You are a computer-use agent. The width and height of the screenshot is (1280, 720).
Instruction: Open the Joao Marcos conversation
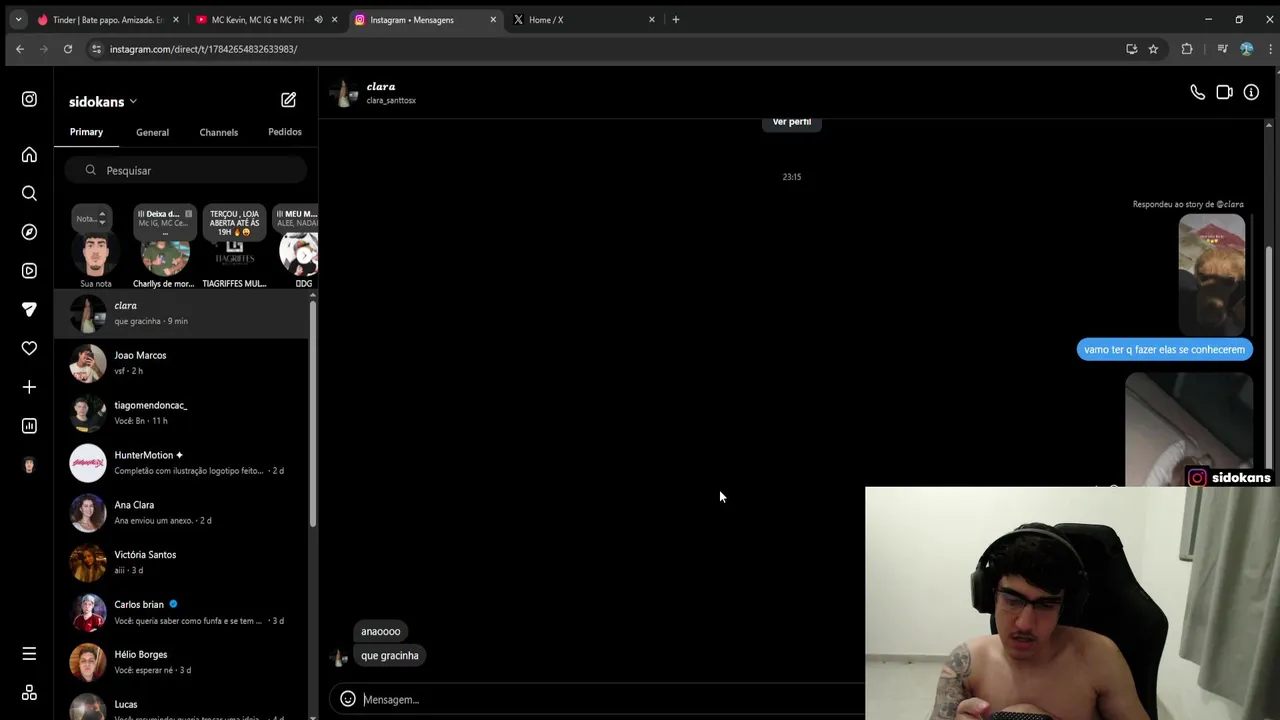tap(183, 363)
